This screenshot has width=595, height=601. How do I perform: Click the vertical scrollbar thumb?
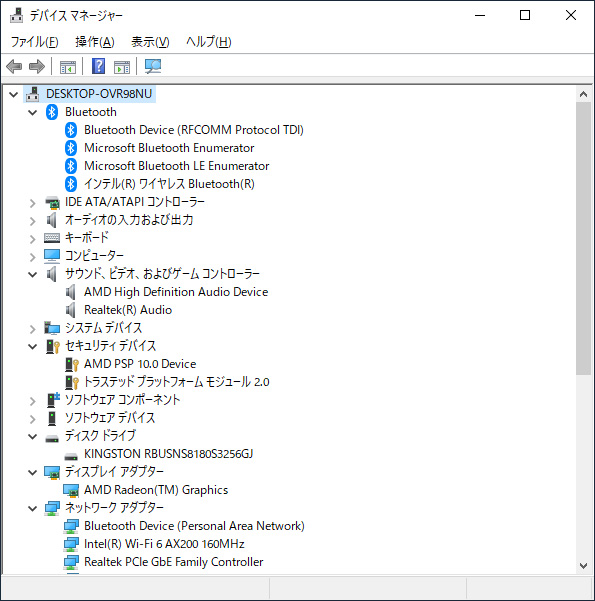coord(583,238)
